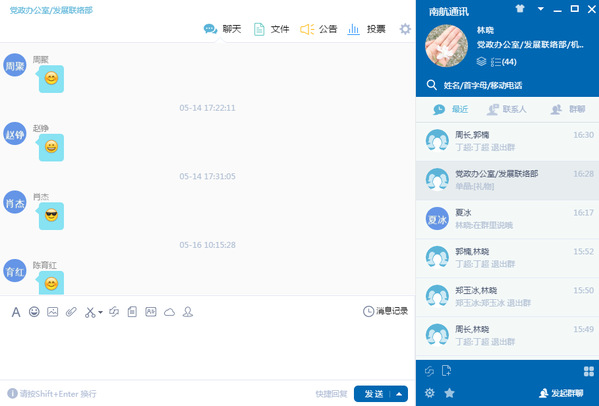Image resolution: width=599 pixels, height=406 pixels.
Task: Insert a picture using the image icon
Action: (53, 312)
